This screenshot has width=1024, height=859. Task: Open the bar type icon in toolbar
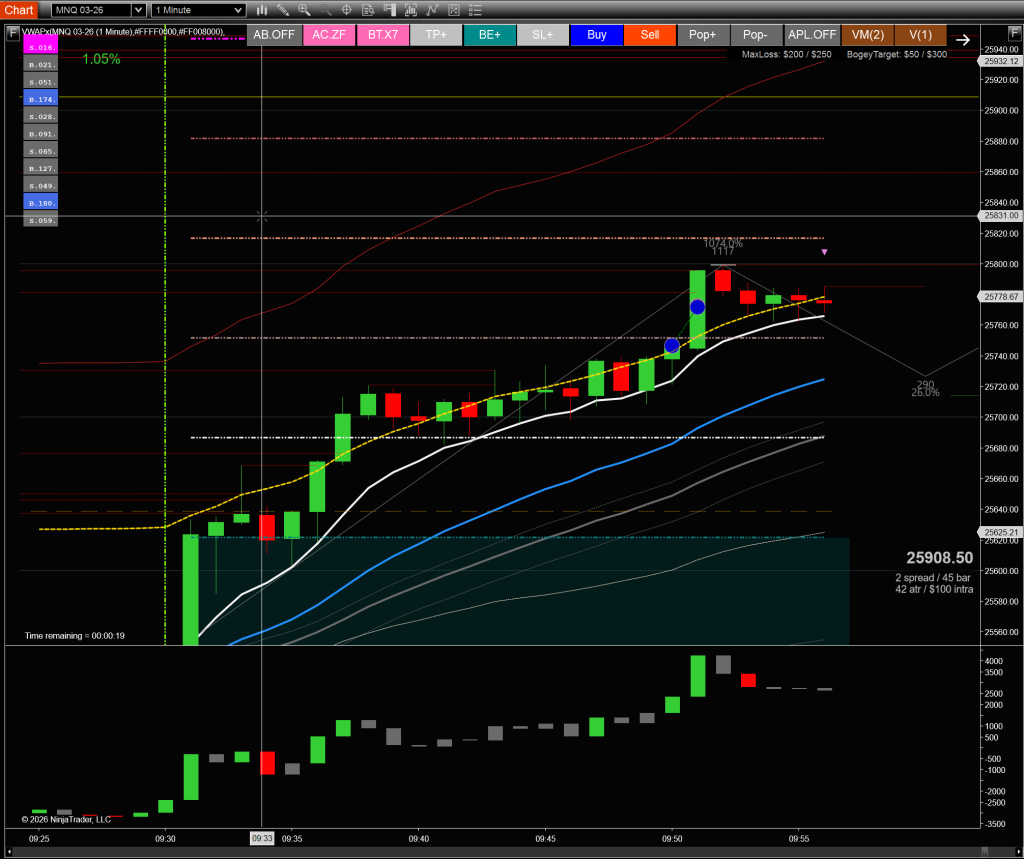point(262,10)
